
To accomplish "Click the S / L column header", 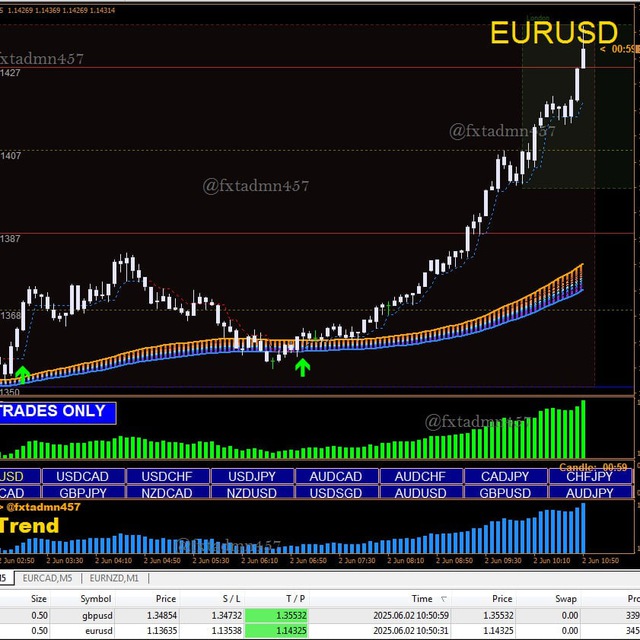I will (x=231, y=599).
